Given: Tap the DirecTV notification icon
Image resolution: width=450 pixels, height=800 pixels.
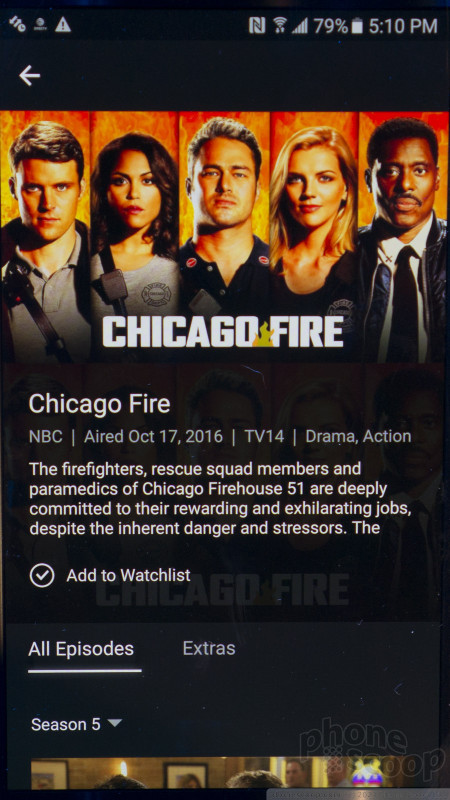Looking at the screenshot, I should point(41,24).
